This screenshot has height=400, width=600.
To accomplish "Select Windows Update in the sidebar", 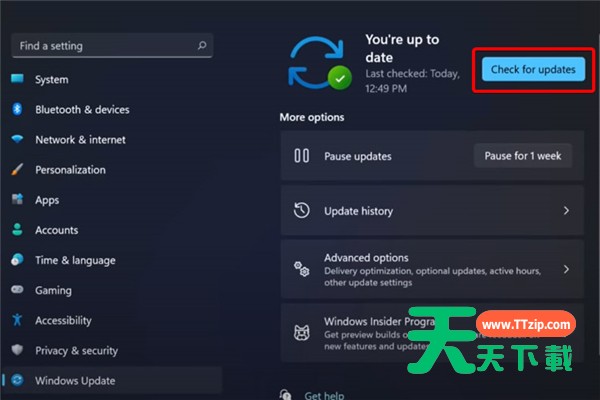I will tap(113, 380).
